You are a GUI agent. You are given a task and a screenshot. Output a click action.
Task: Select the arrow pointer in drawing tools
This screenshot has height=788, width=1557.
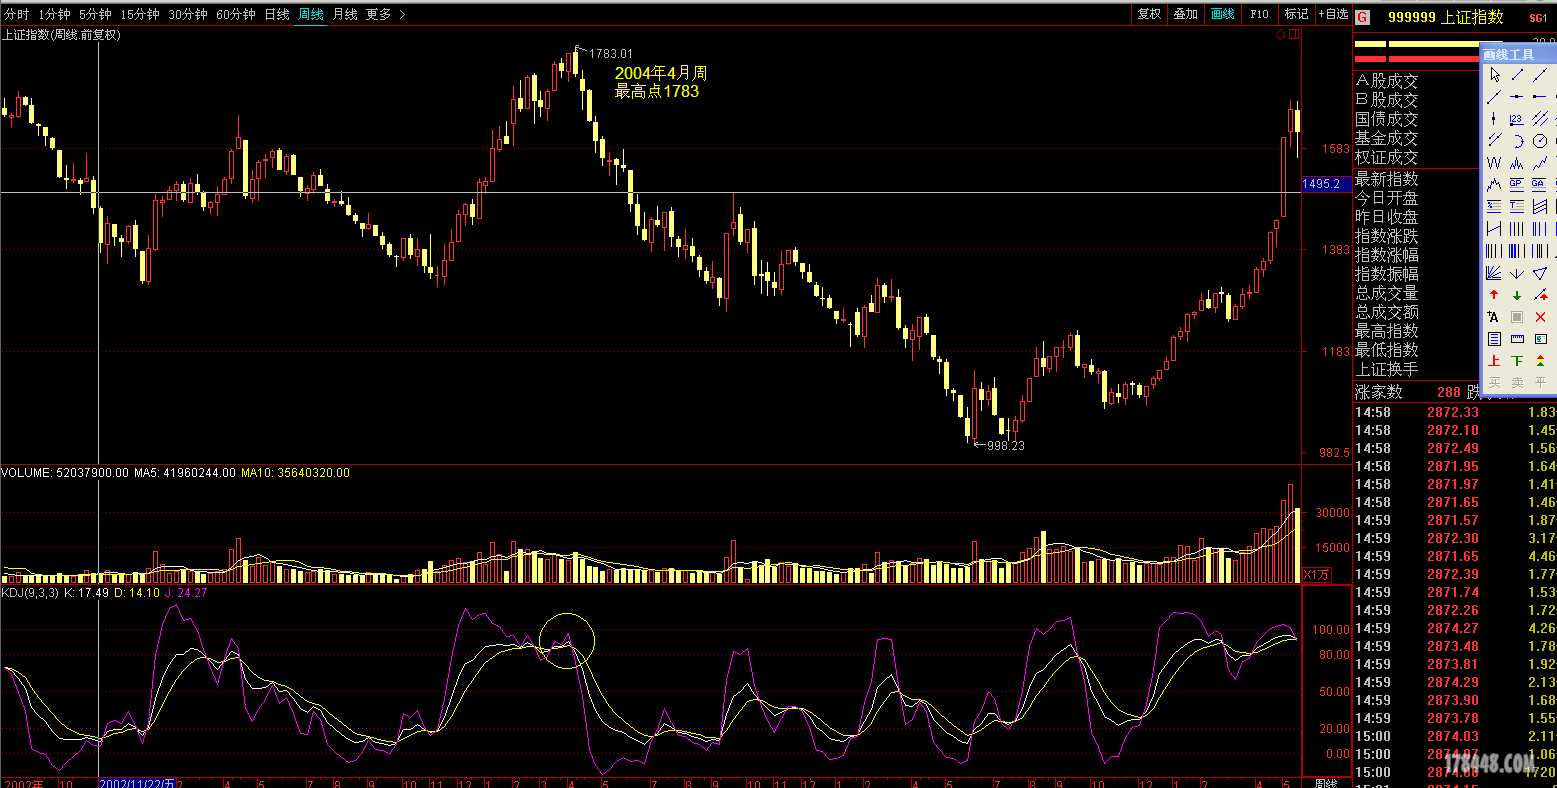1494,74
